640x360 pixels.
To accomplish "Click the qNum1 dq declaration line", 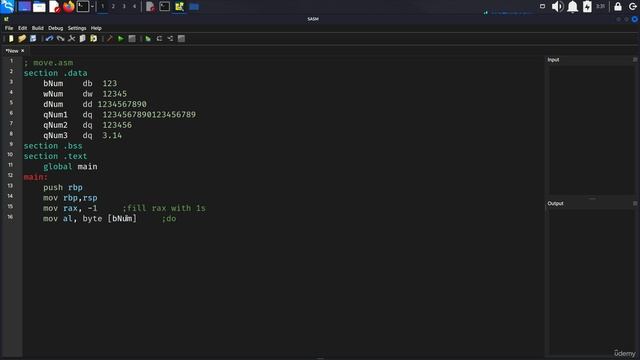I will coord(120,115).
